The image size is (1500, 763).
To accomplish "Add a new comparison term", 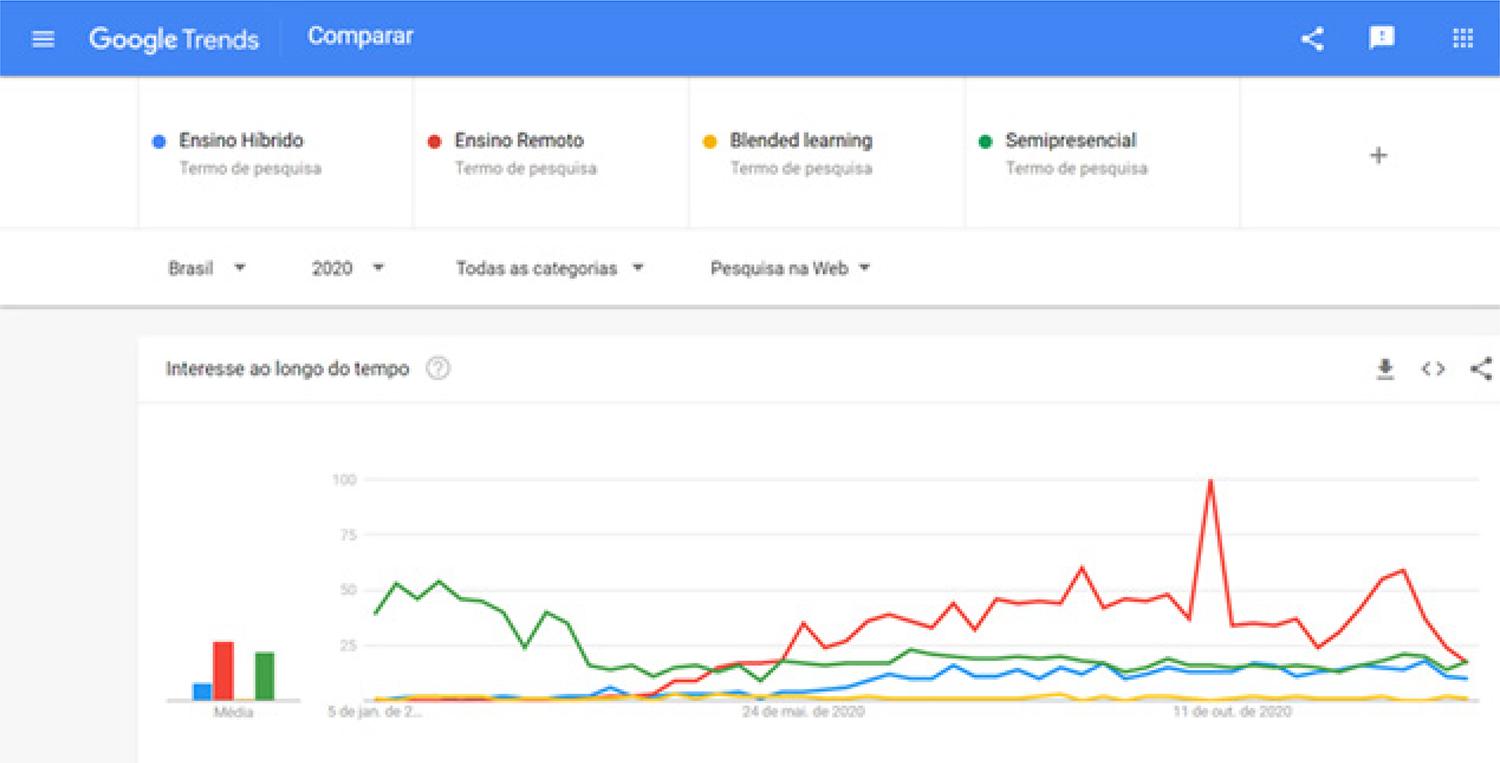I will click(1378, 155).
